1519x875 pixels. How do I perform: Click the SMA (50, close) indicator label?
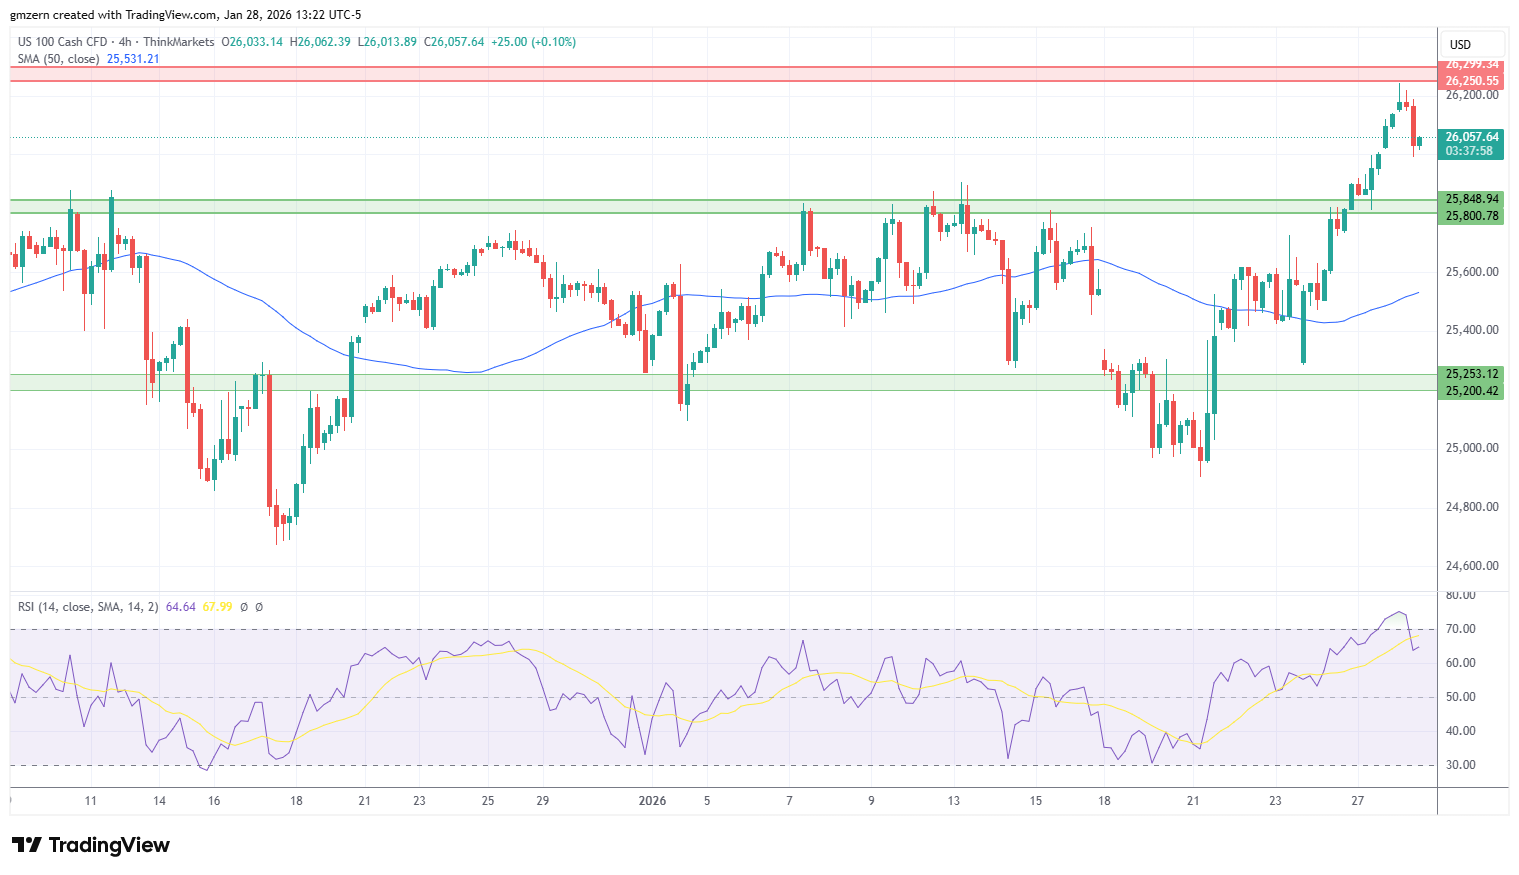click(x=58, y=59)
